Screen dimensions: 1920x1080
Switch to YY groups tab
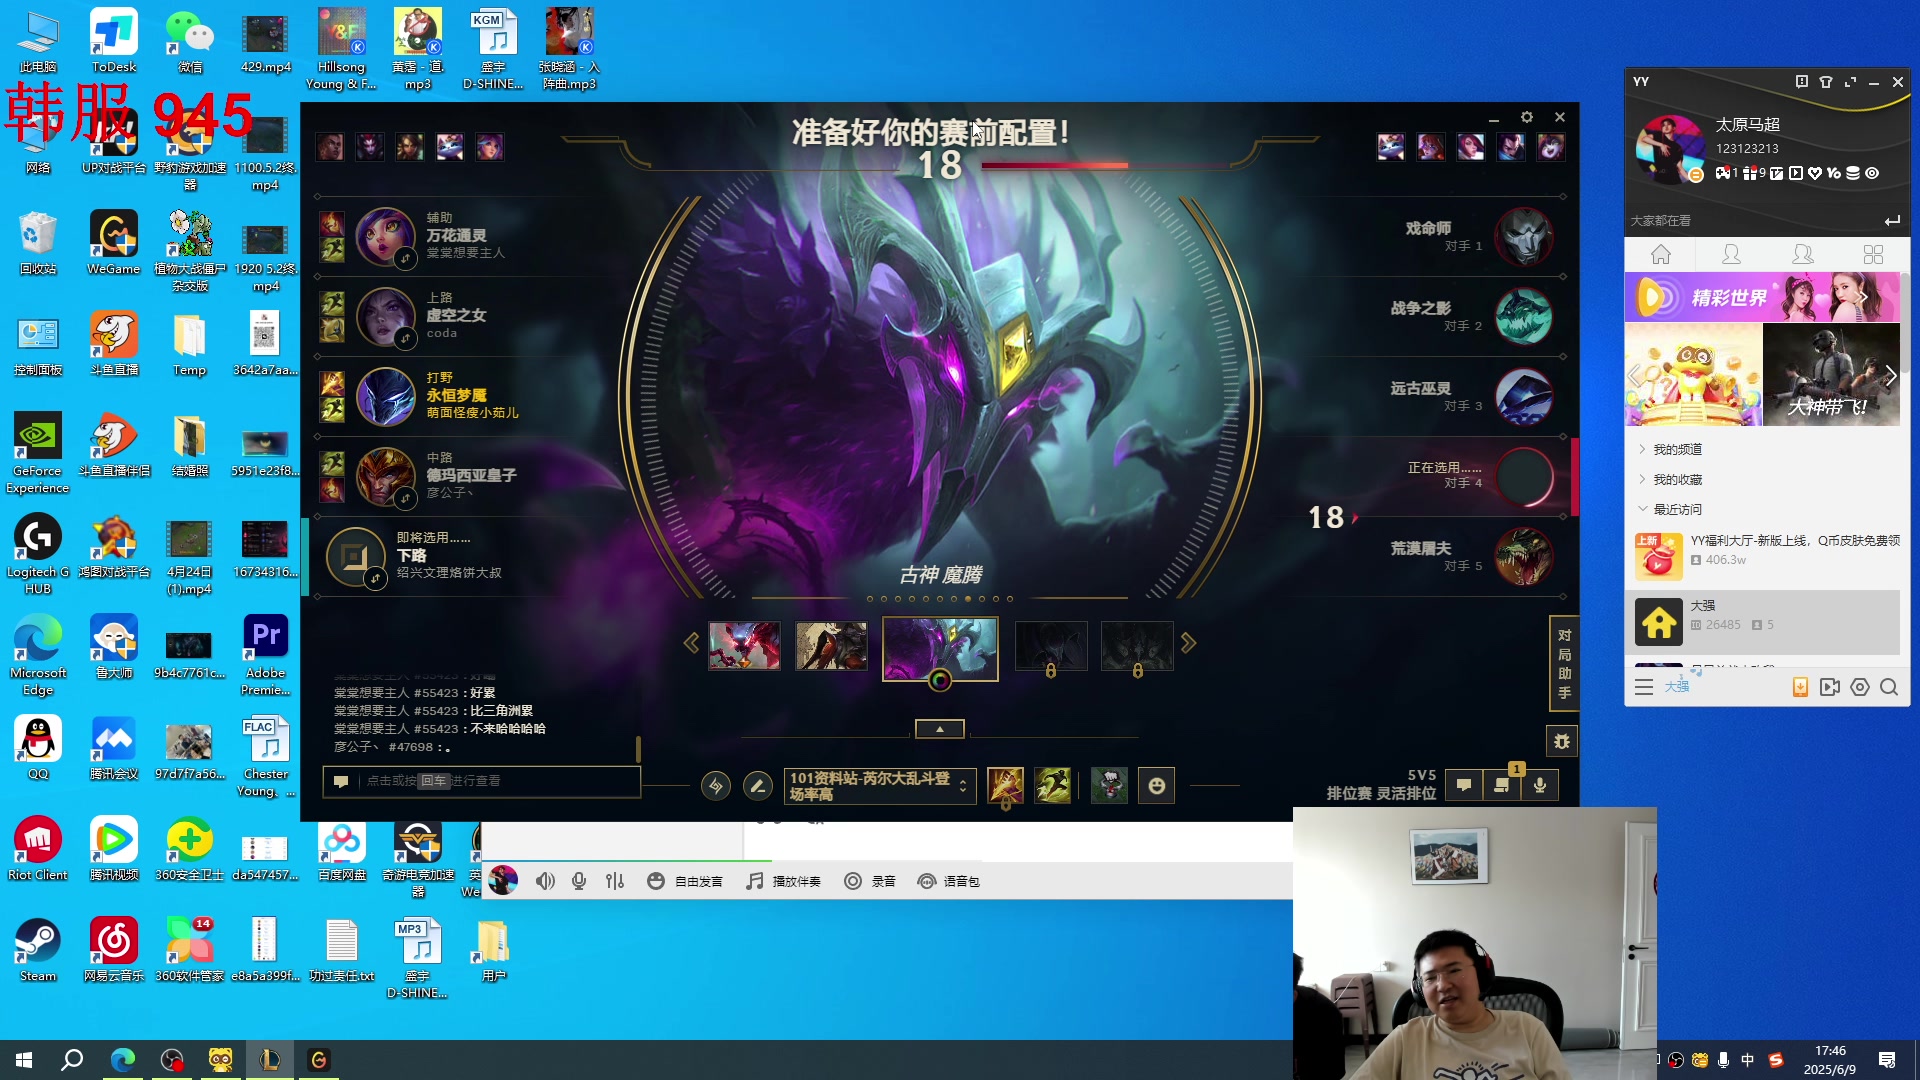(1803, 254)
